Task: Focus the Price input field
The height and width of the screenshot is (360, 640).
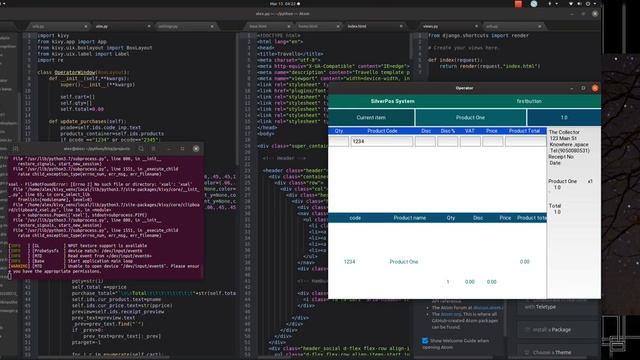Action: (x=493, y=141)
